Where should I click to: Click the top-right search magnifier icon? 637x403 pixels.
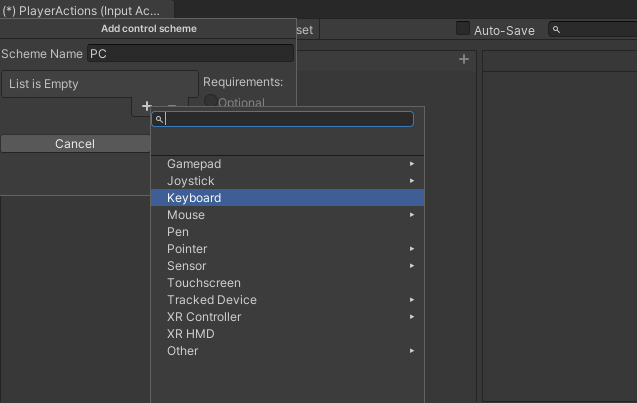pos(556,30)
